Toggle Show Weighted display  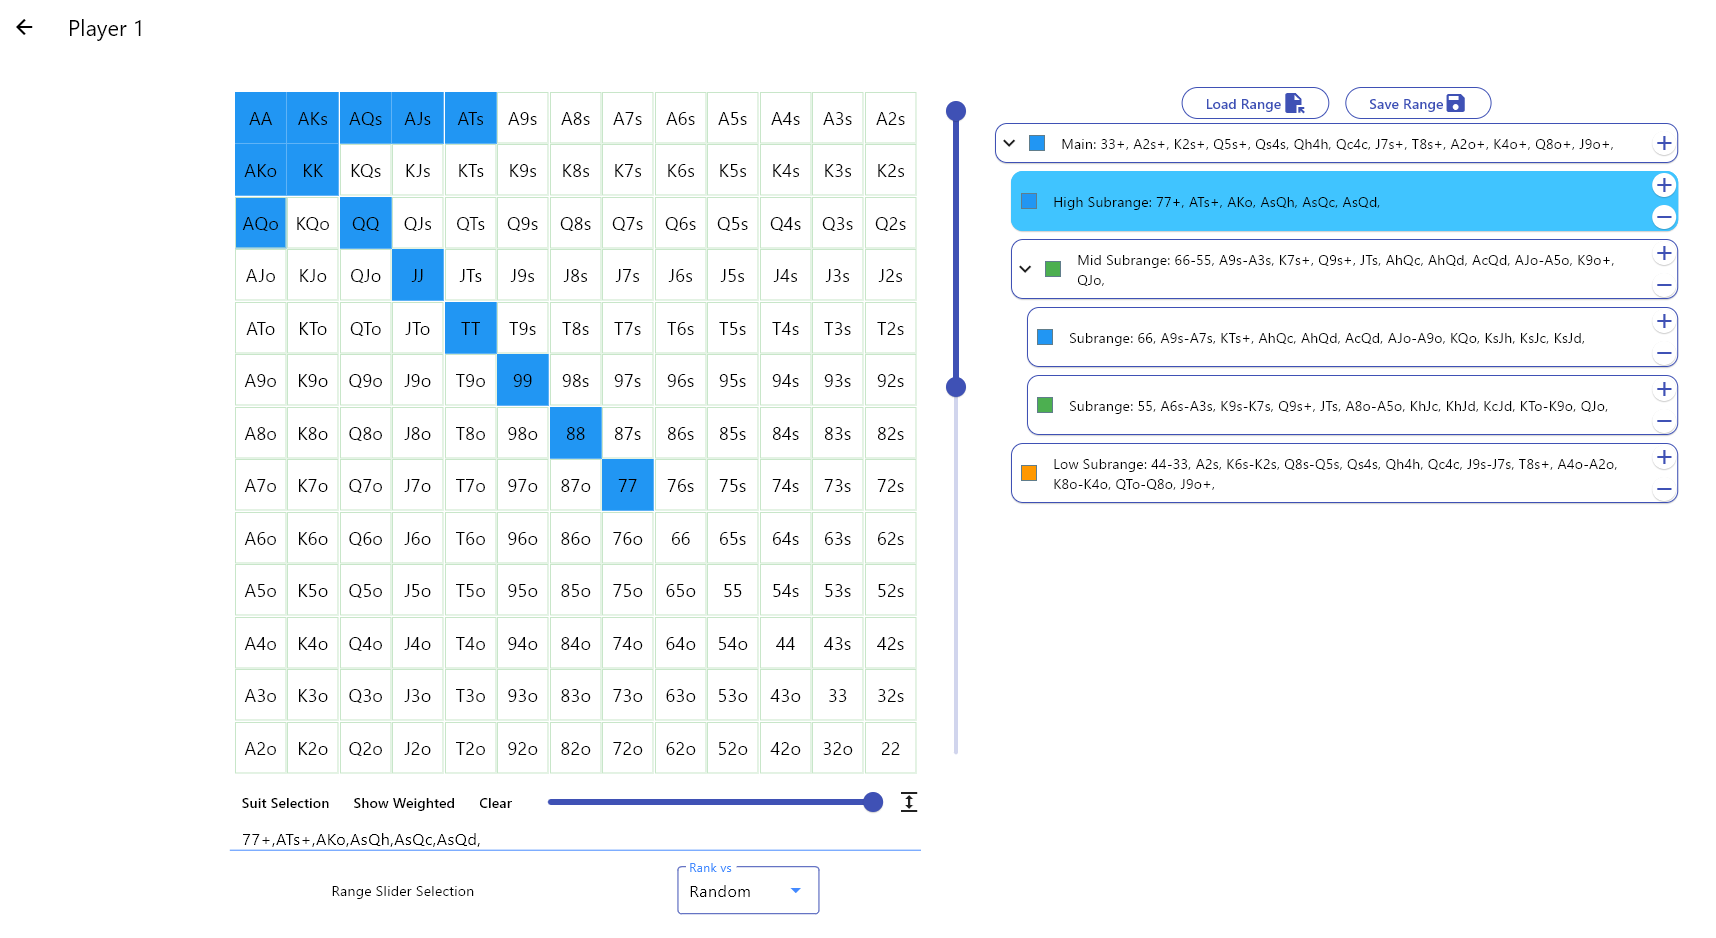coord(403,803)
